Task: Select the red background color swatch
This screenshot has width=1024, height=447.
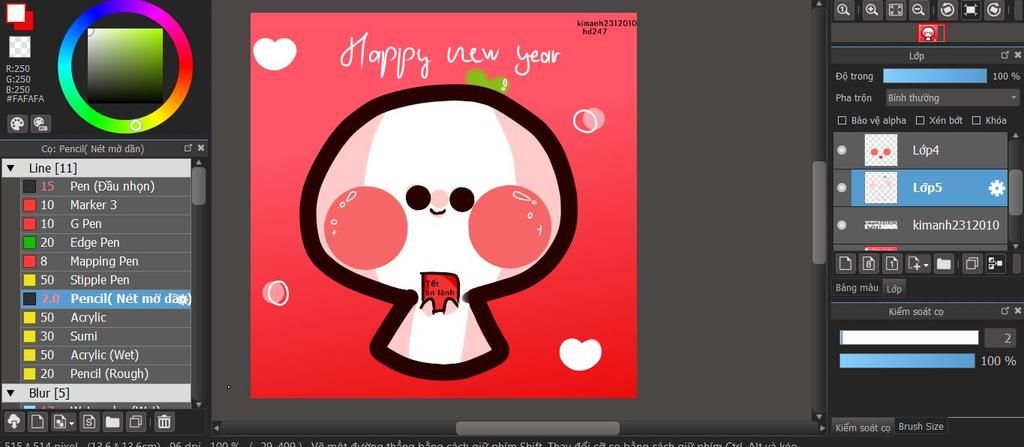Action: coord(28,23)
